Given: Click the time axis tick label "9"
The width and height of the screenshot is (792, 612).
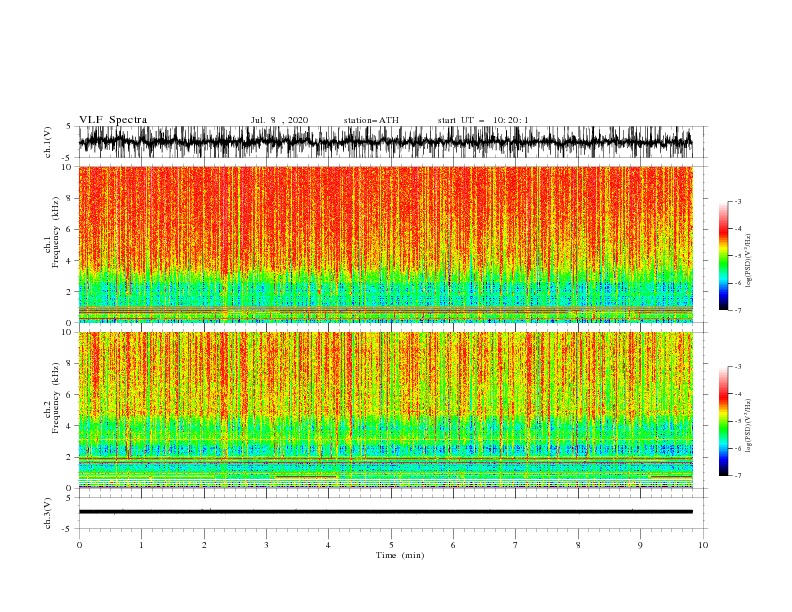Looking at the screenshot, I should [640, 545].
